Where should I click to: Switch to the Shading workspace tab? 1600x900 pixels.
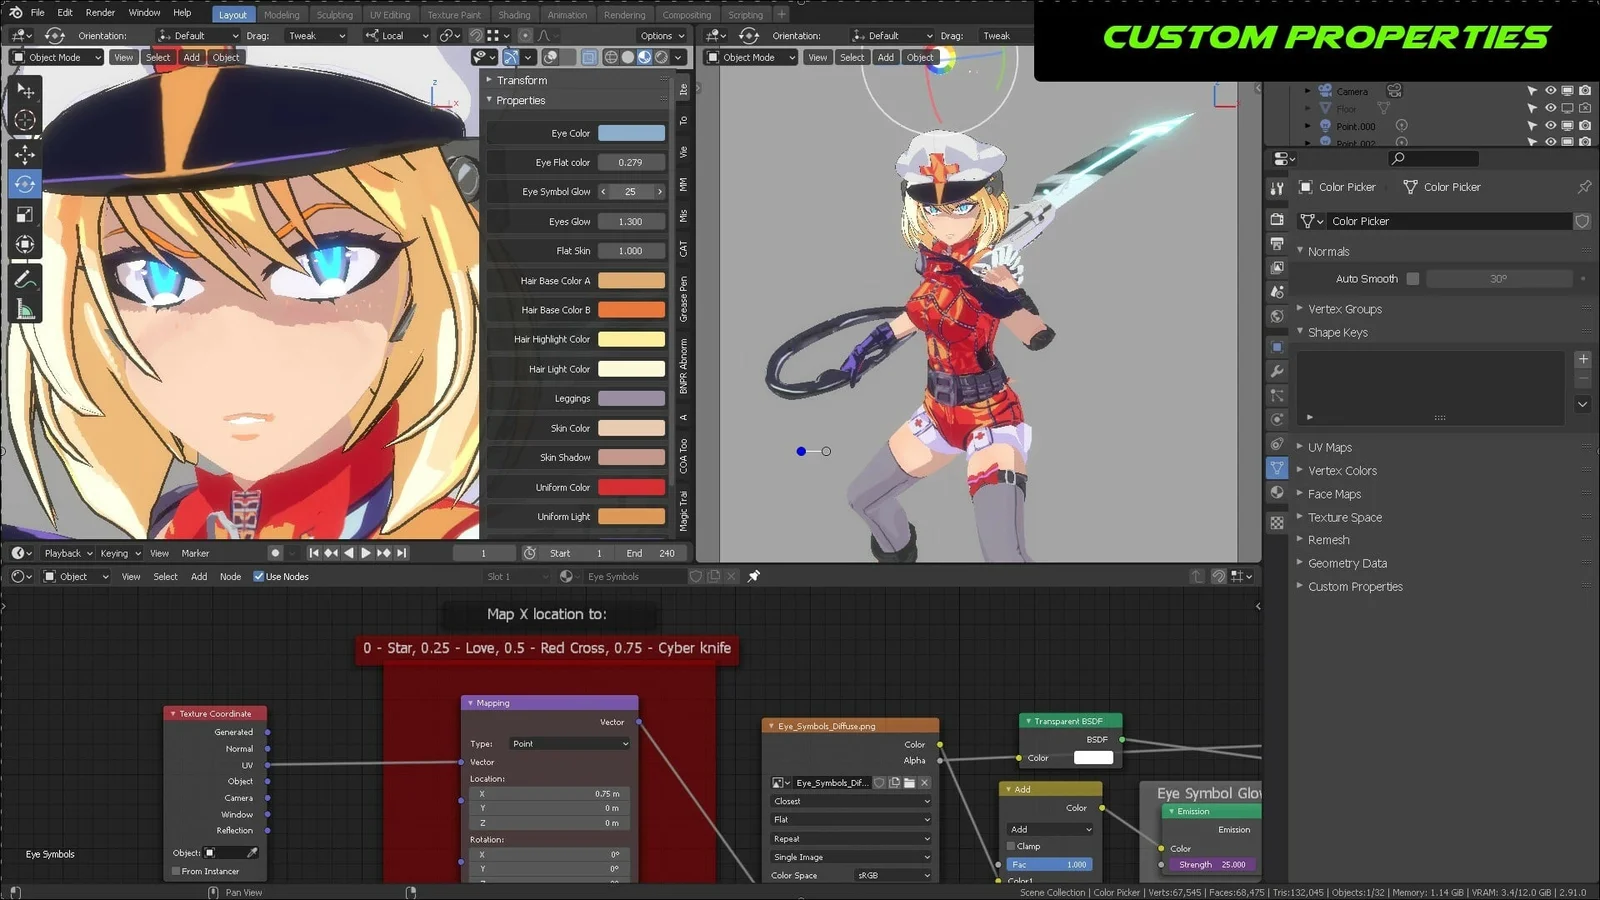[514, 14]
